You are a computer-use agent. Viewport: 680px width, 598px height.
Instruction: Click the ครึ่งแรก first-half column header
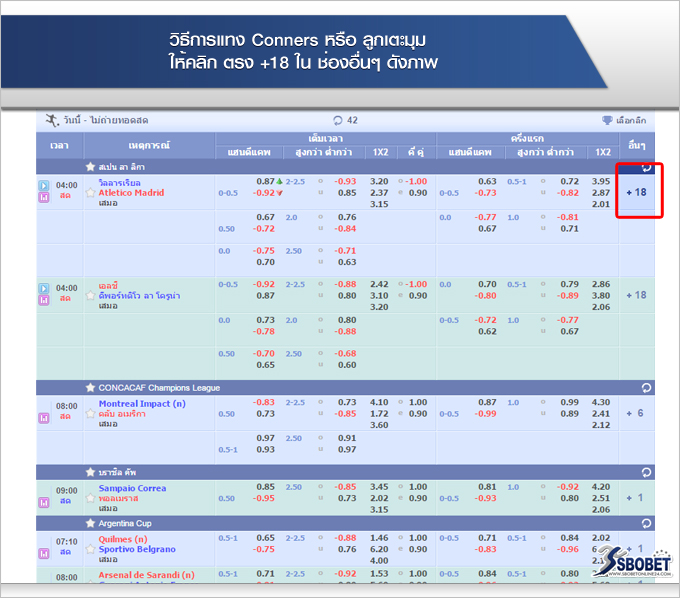coord(527,138)
